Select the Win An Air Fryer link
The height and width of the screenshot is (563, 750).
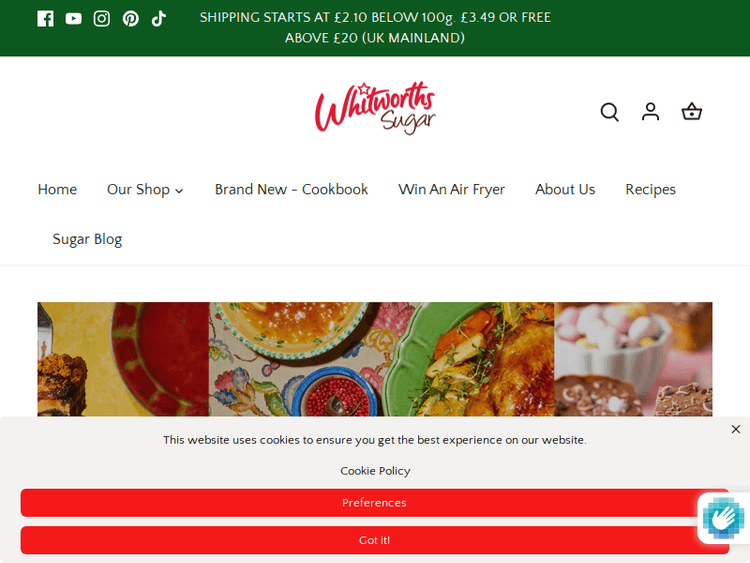452,189
